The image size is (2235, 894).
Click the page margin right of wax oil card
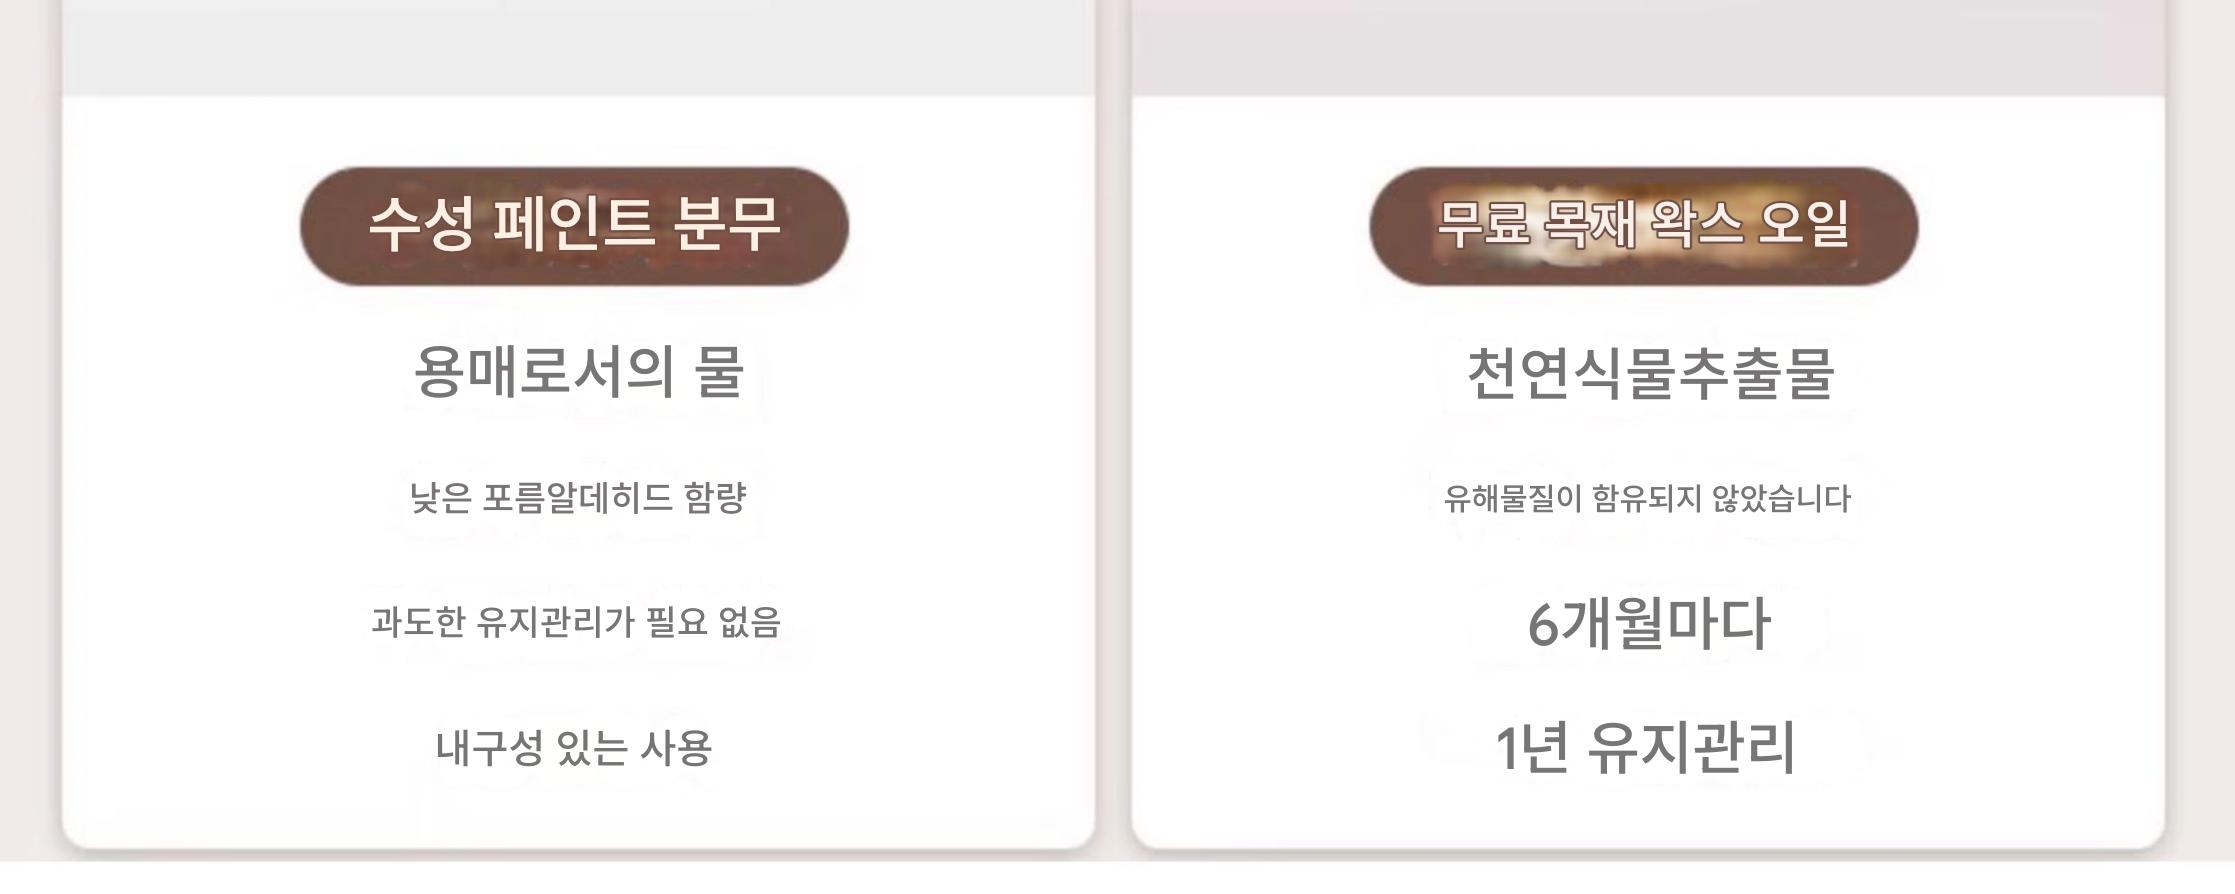(x=2205, y=450)
